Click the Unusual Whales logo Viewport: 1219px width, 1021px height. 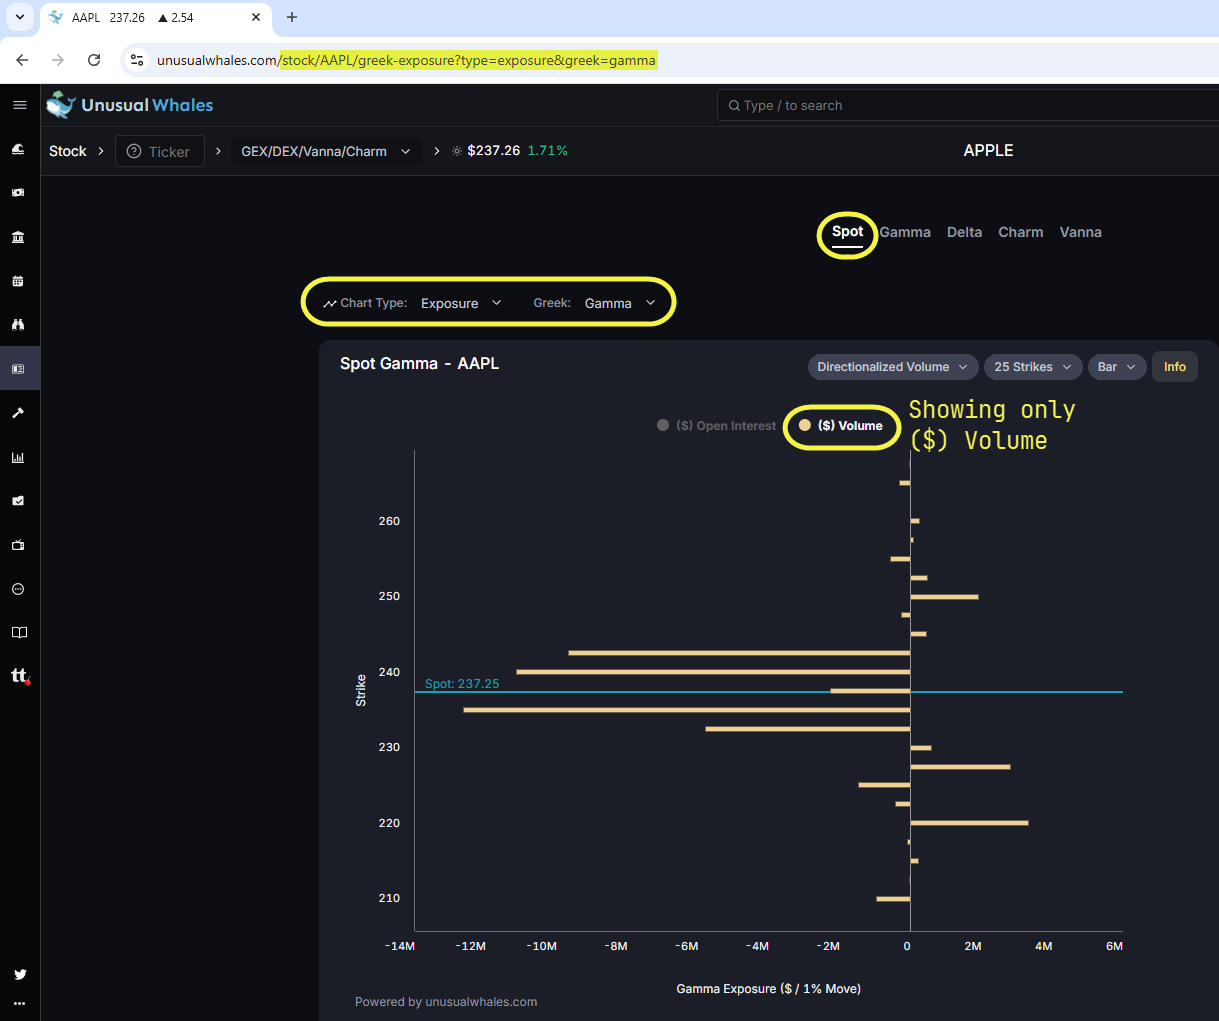point(130,105)
